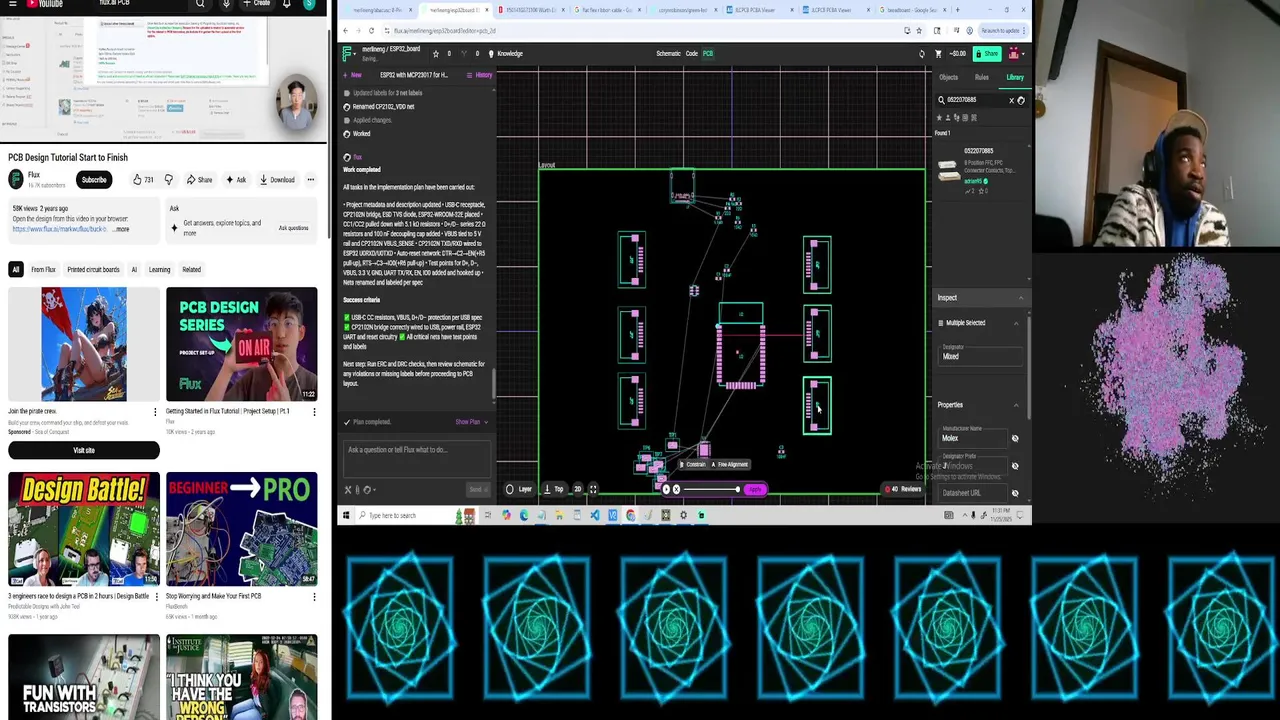The image size is (1280, 720).
Task: Open the 40 Reviews panel
Action: (x=904, y=489)
